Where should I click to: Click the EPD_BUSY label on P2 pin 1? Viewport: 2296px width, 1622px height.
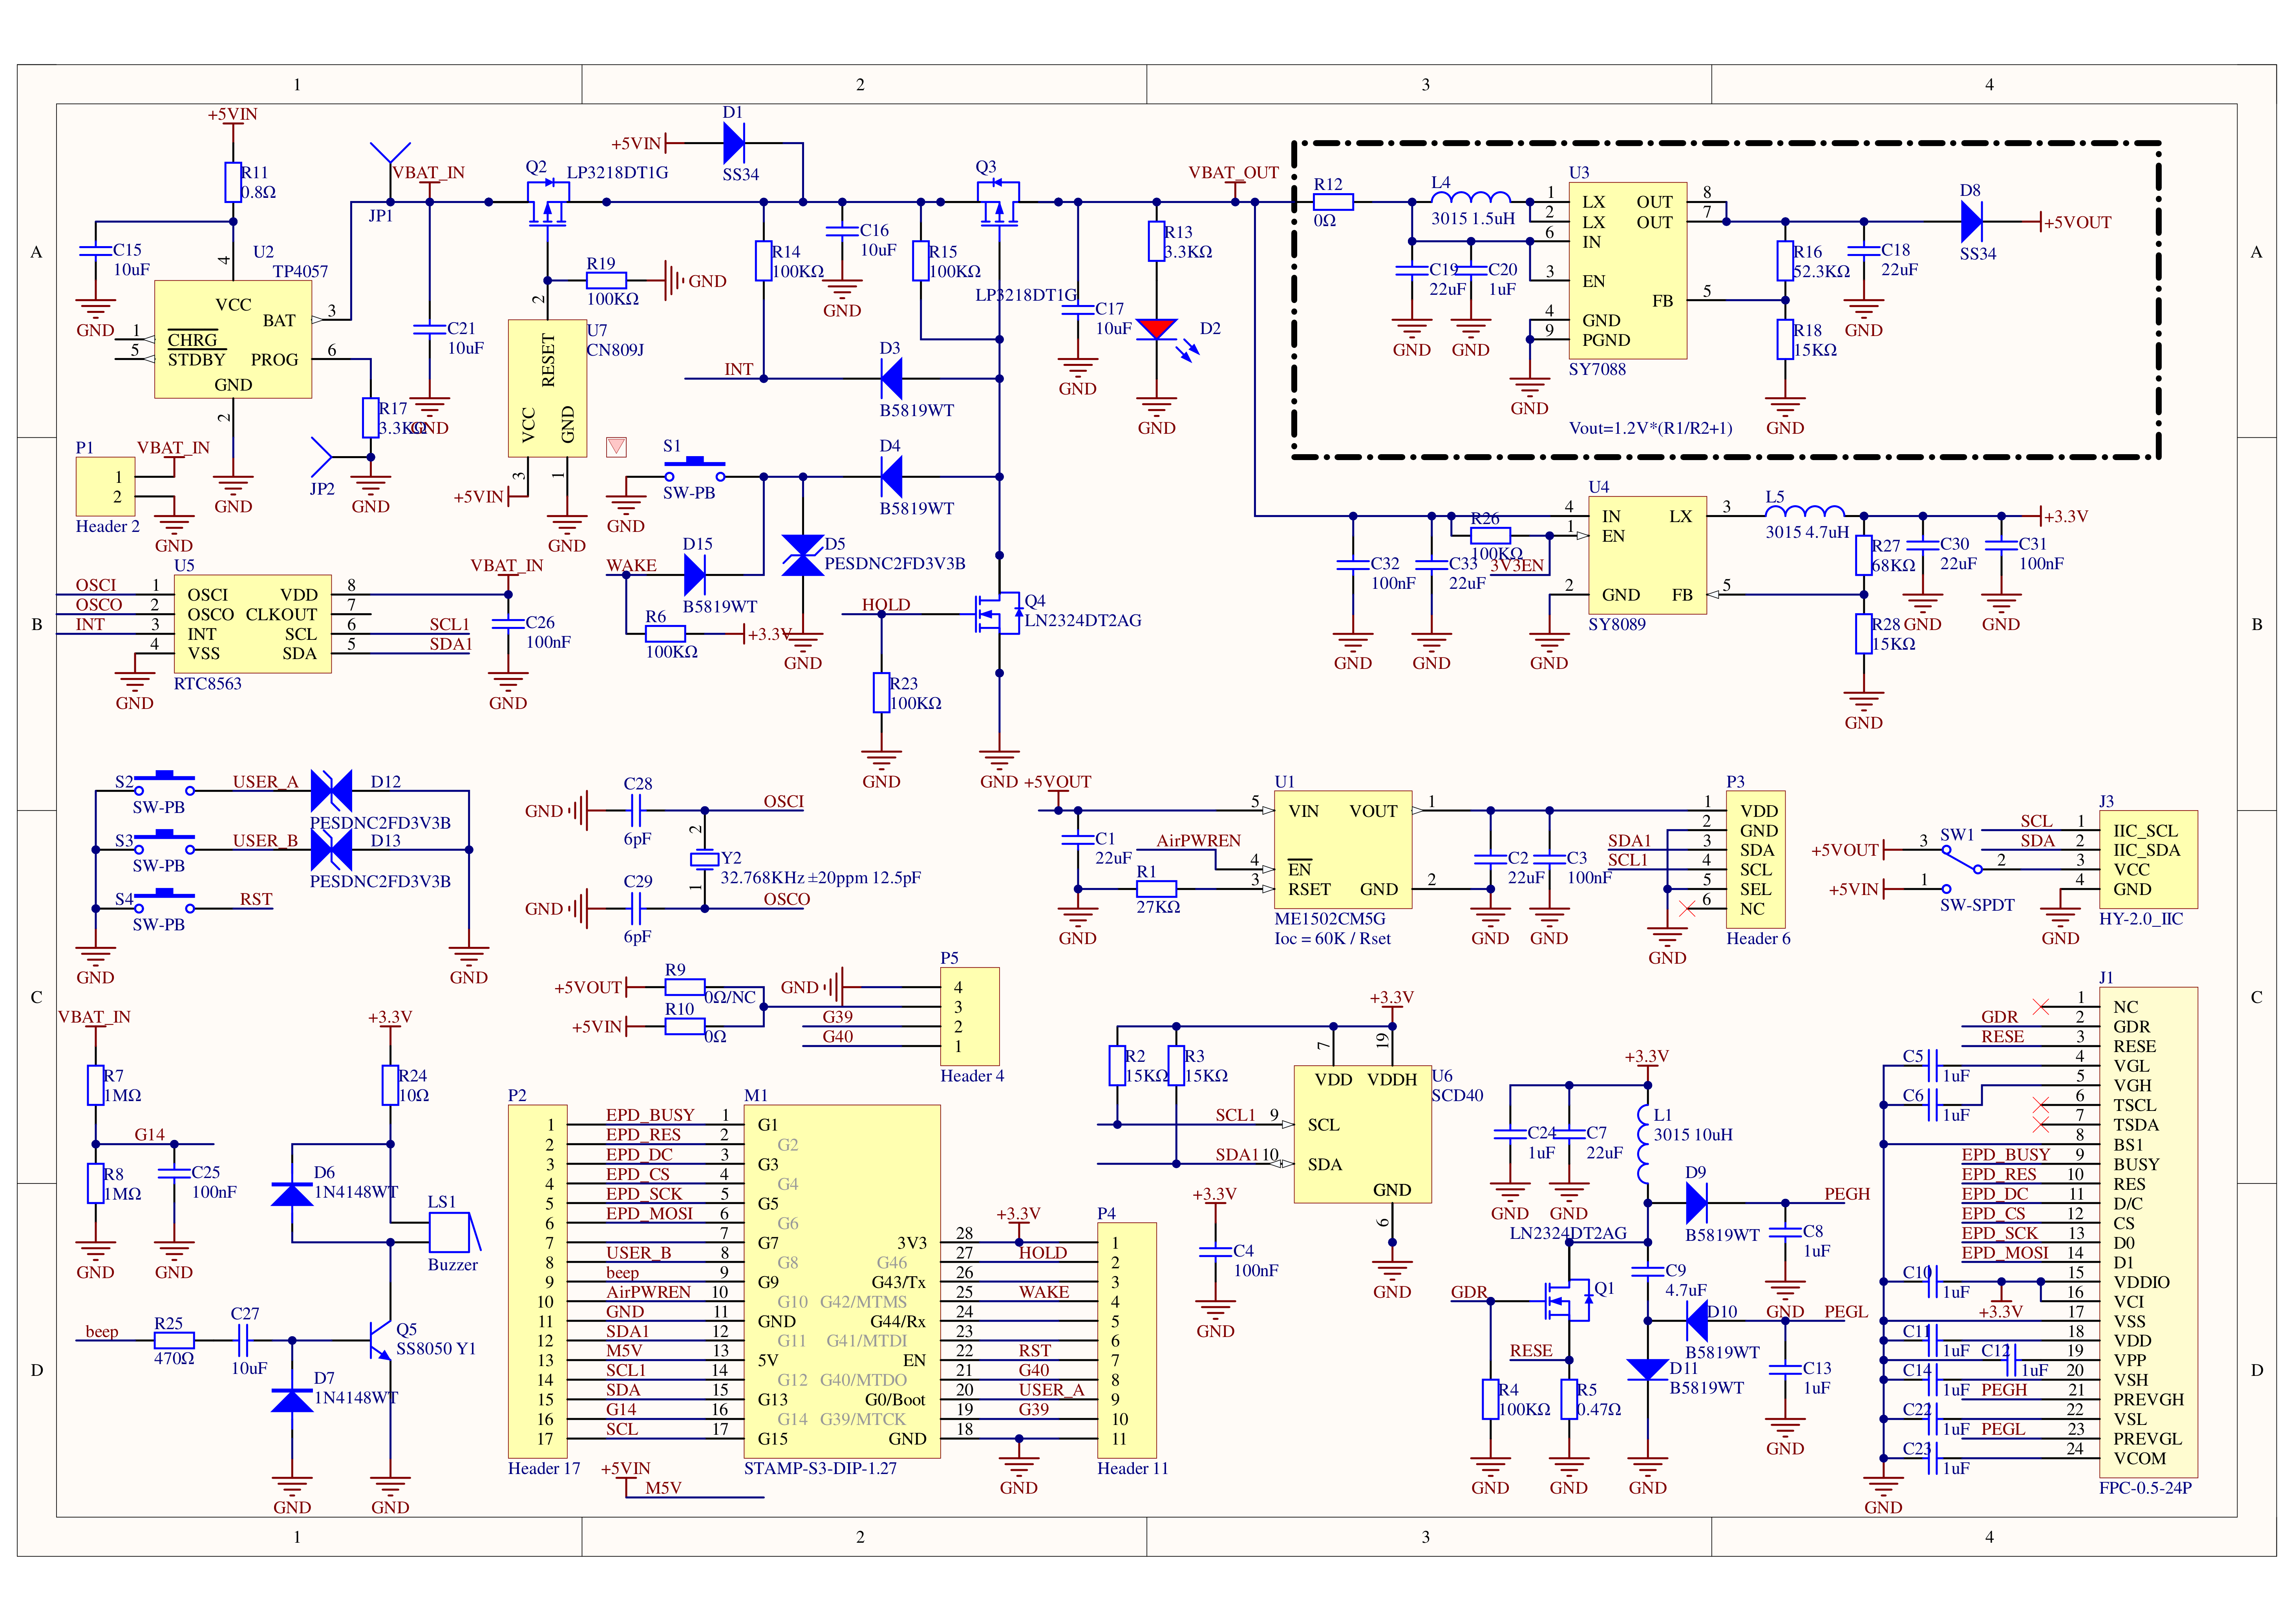650,1114
